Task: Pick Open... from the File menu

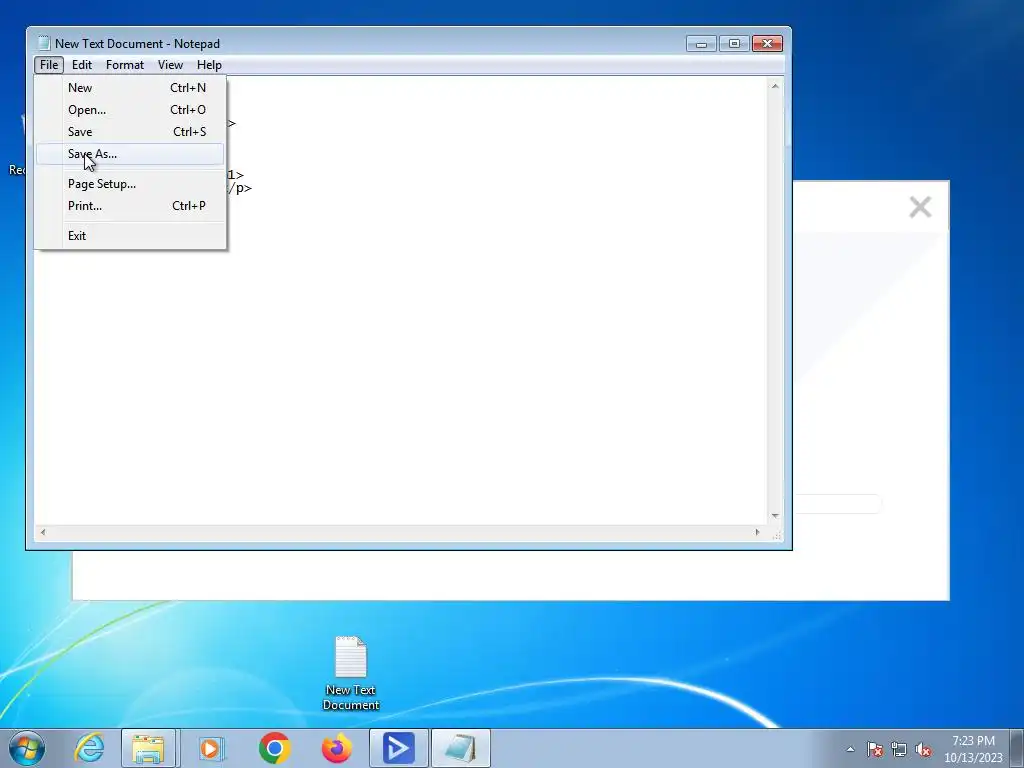Action: pyautogui.click(x=129, y=110)
